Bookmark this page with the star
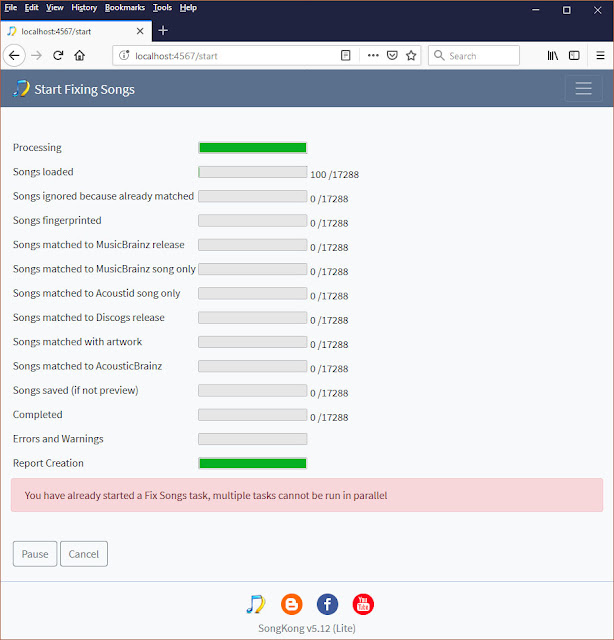 411,56
